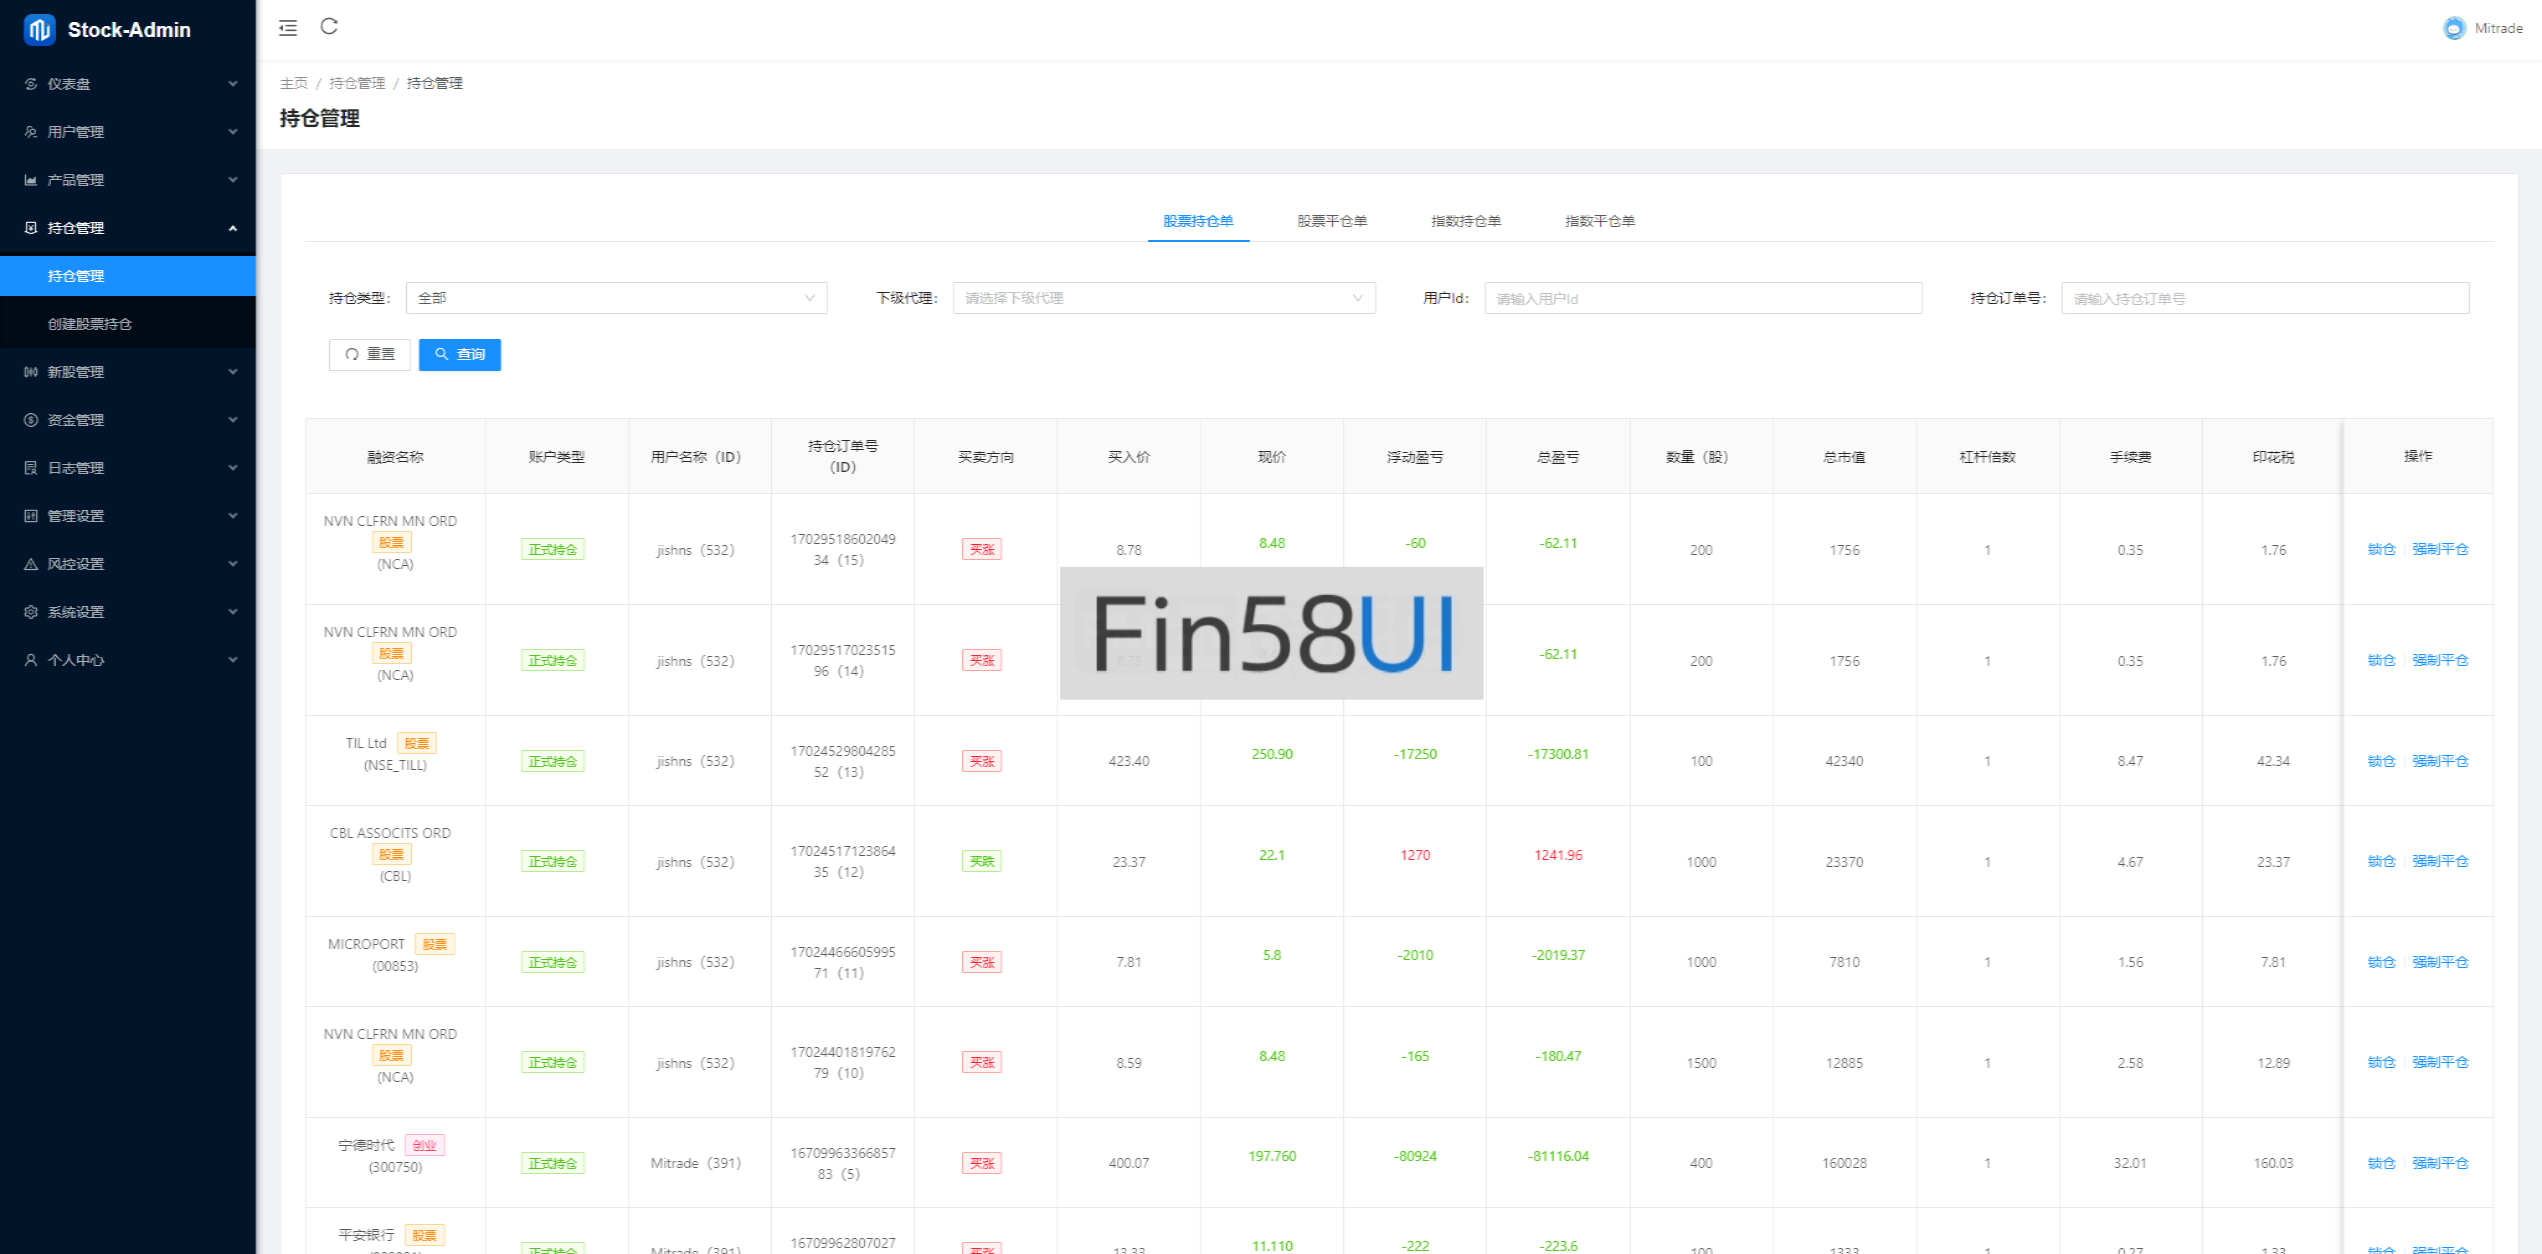Click the 用户管理 user icon in sidebar
The image size is (2542, 1254).
[31, 132]
